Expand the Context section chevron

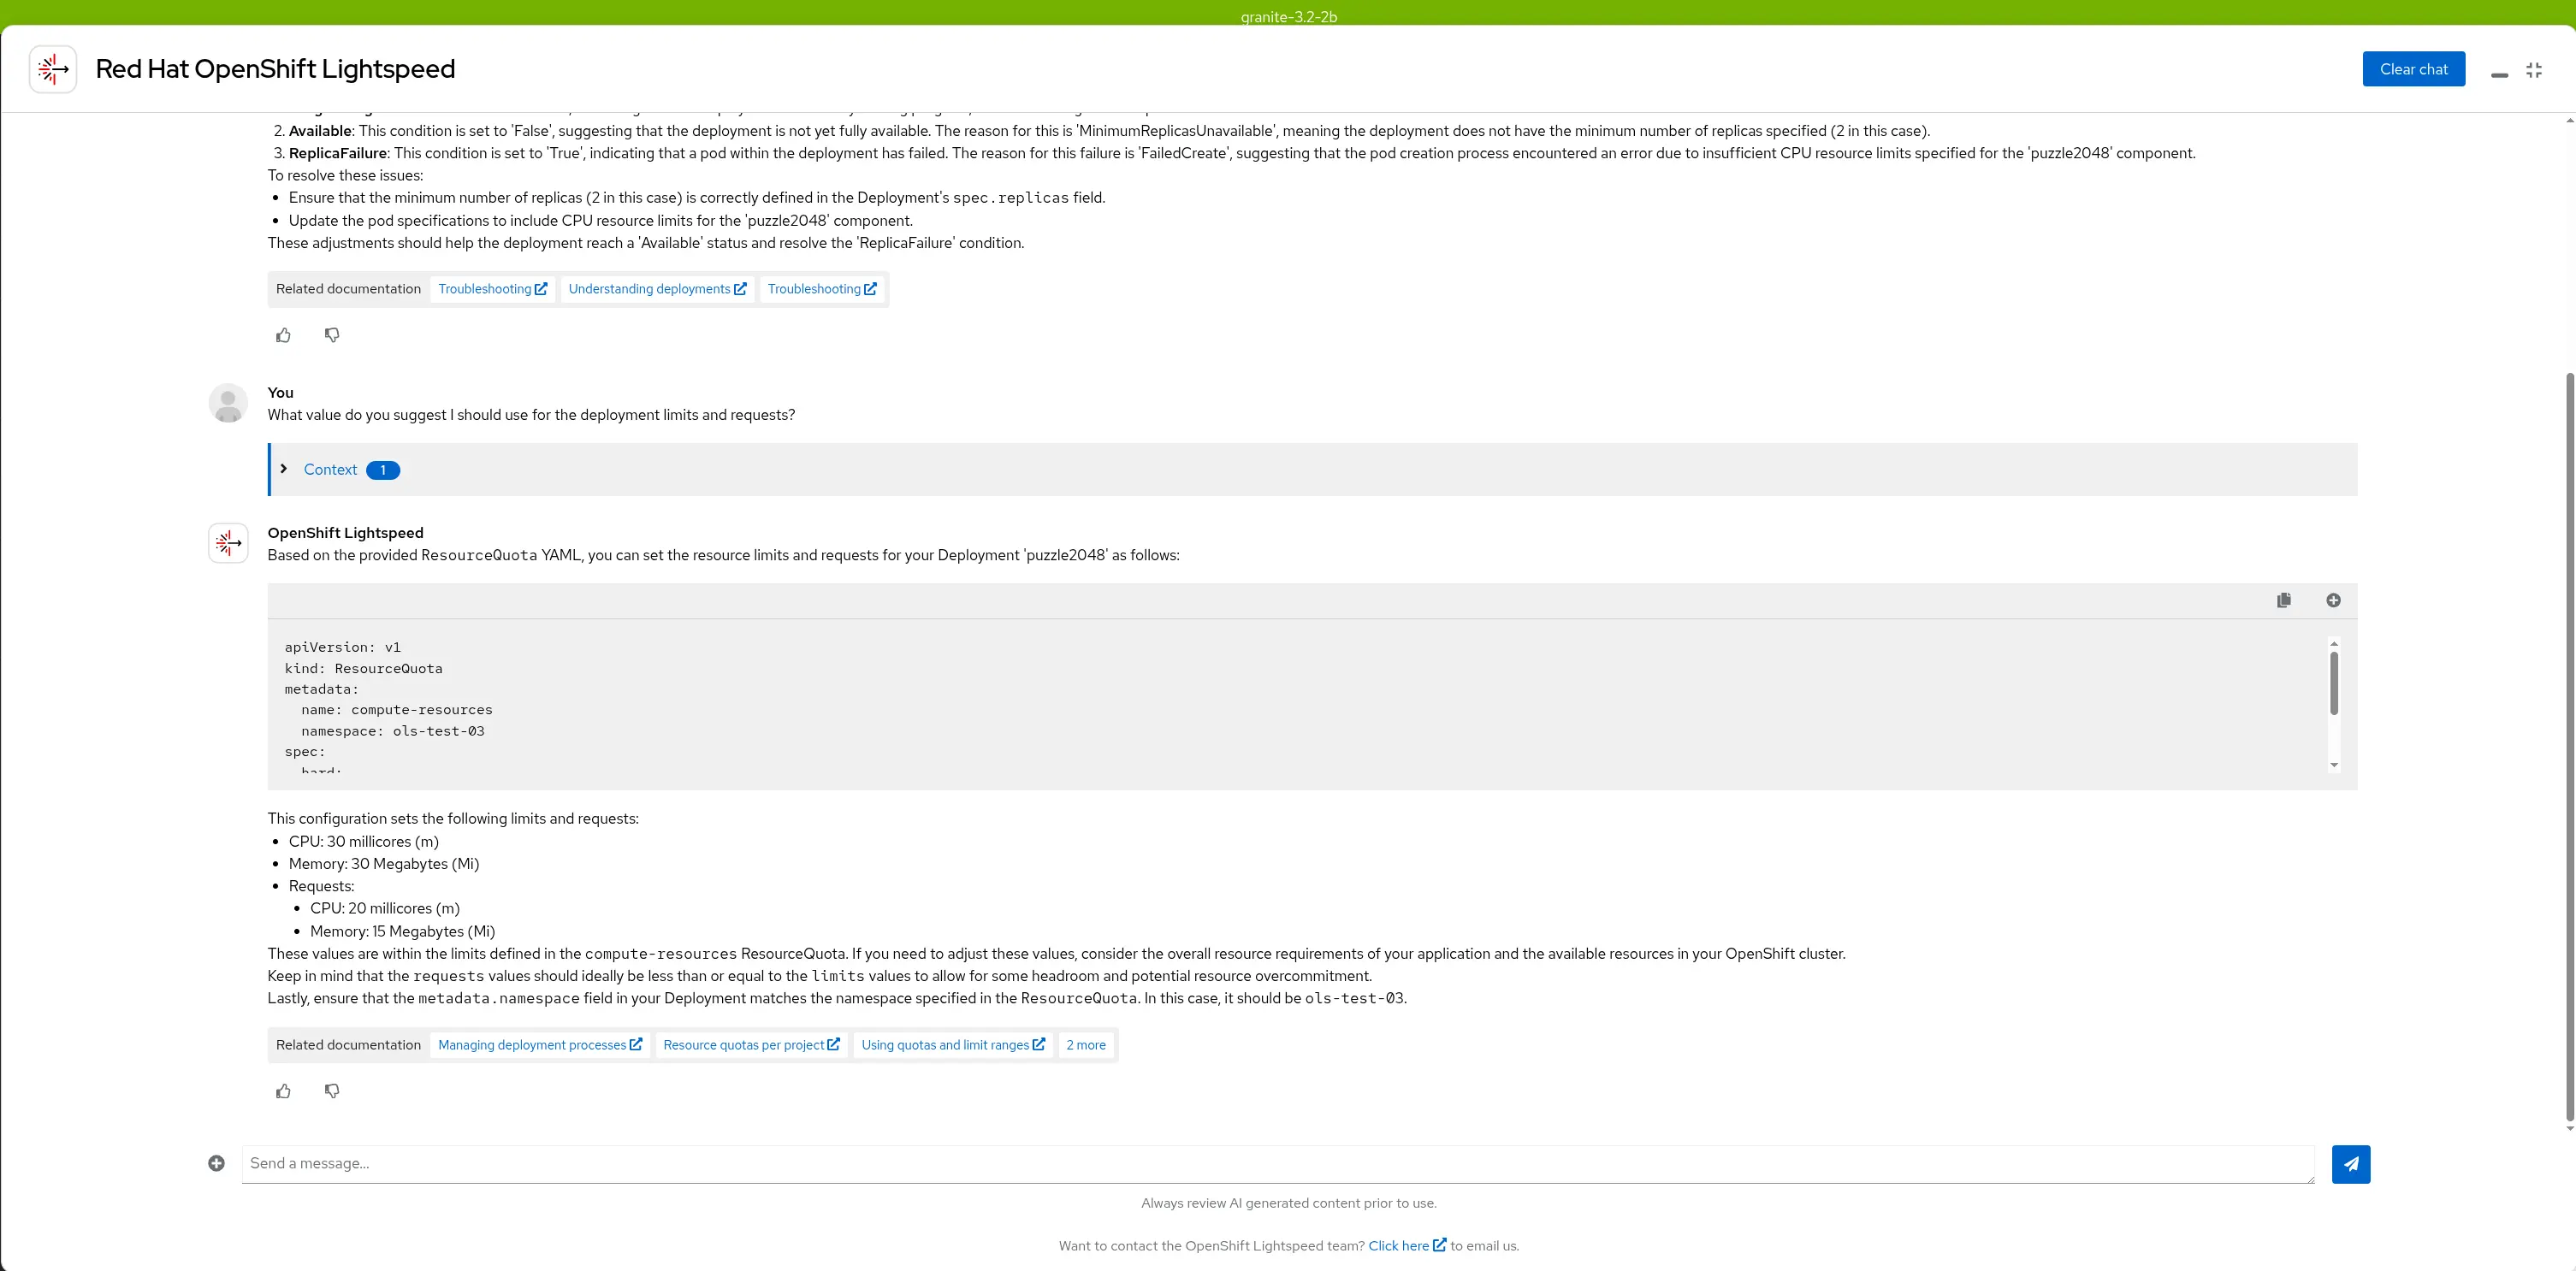point(284,469)
